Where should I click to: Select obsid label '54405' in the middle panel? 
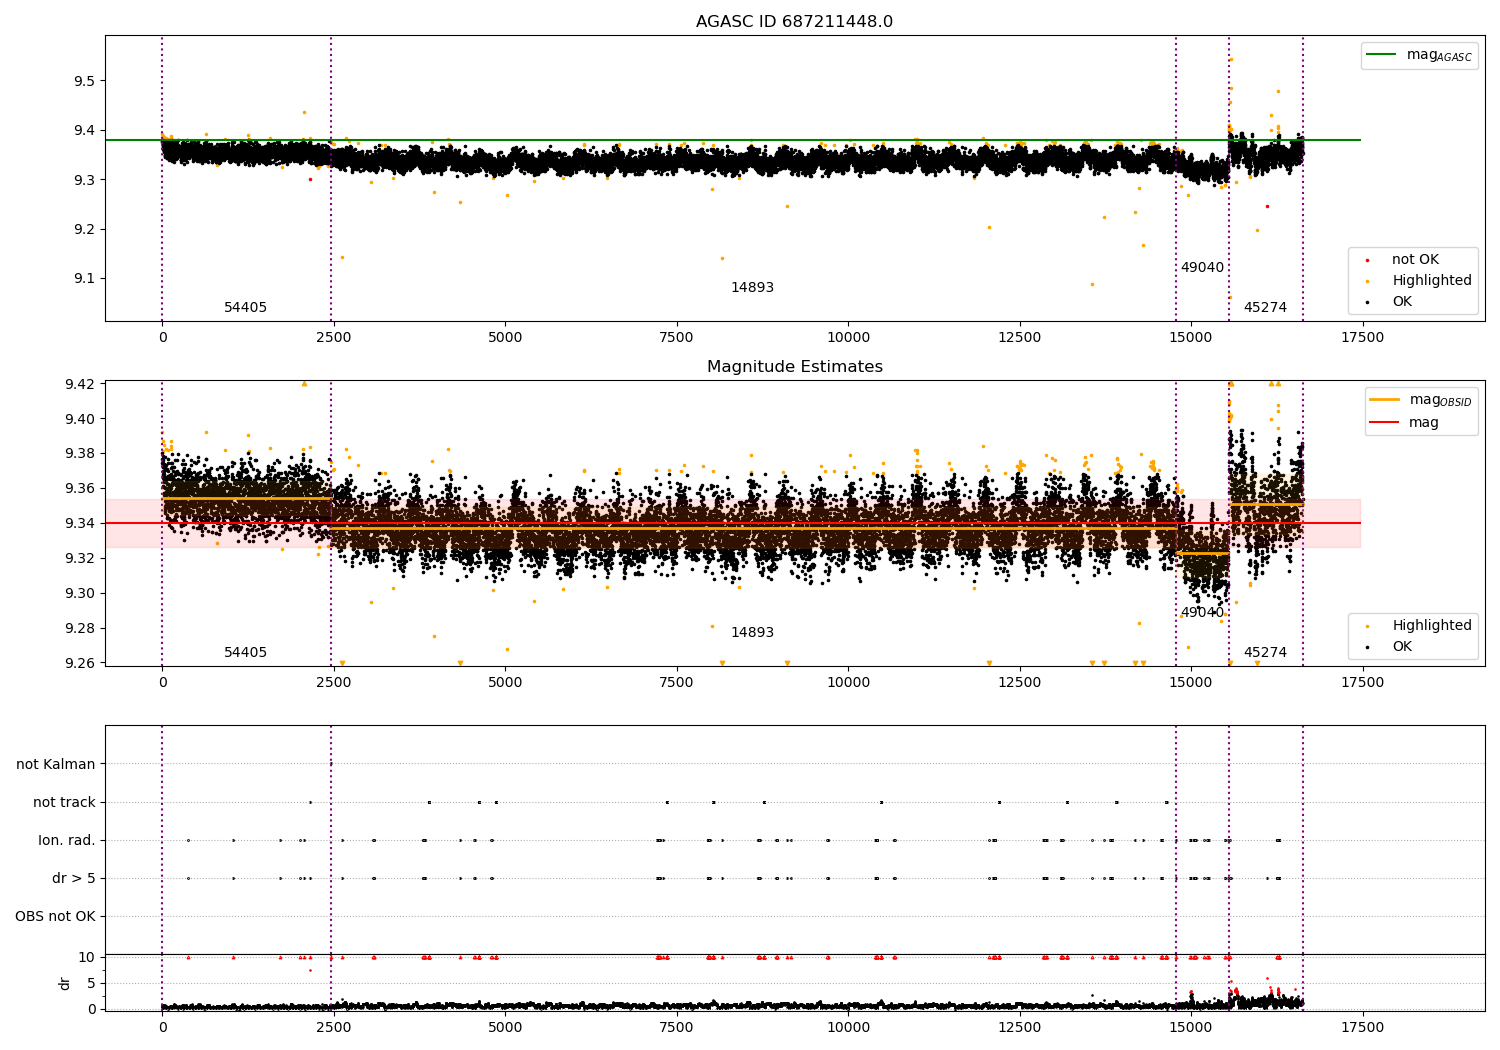245,653
